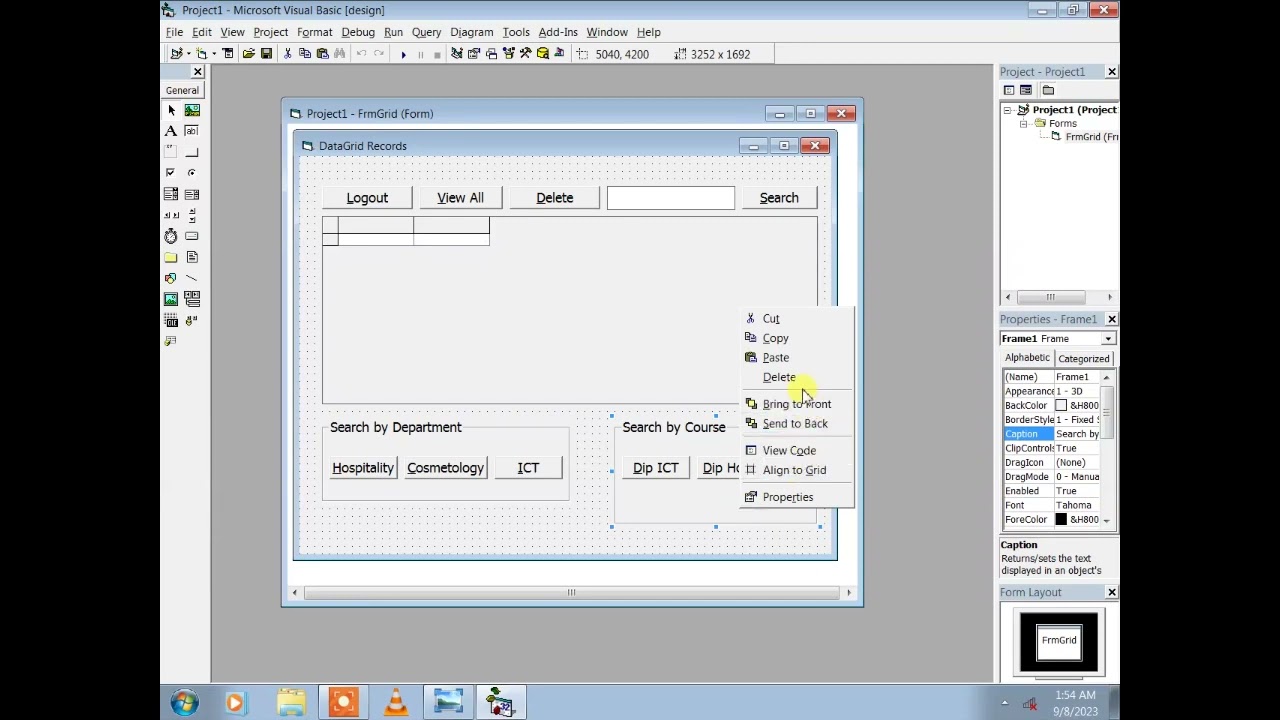Select the CheckBox control in toolbox

[x=171, y=173]
